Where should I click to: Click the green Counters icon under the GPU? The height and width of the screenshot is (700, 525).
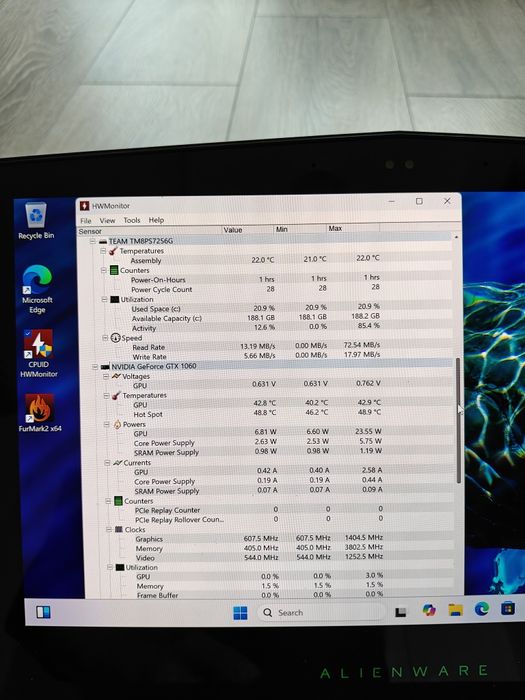pyautogui.click(x=118, y=501)
